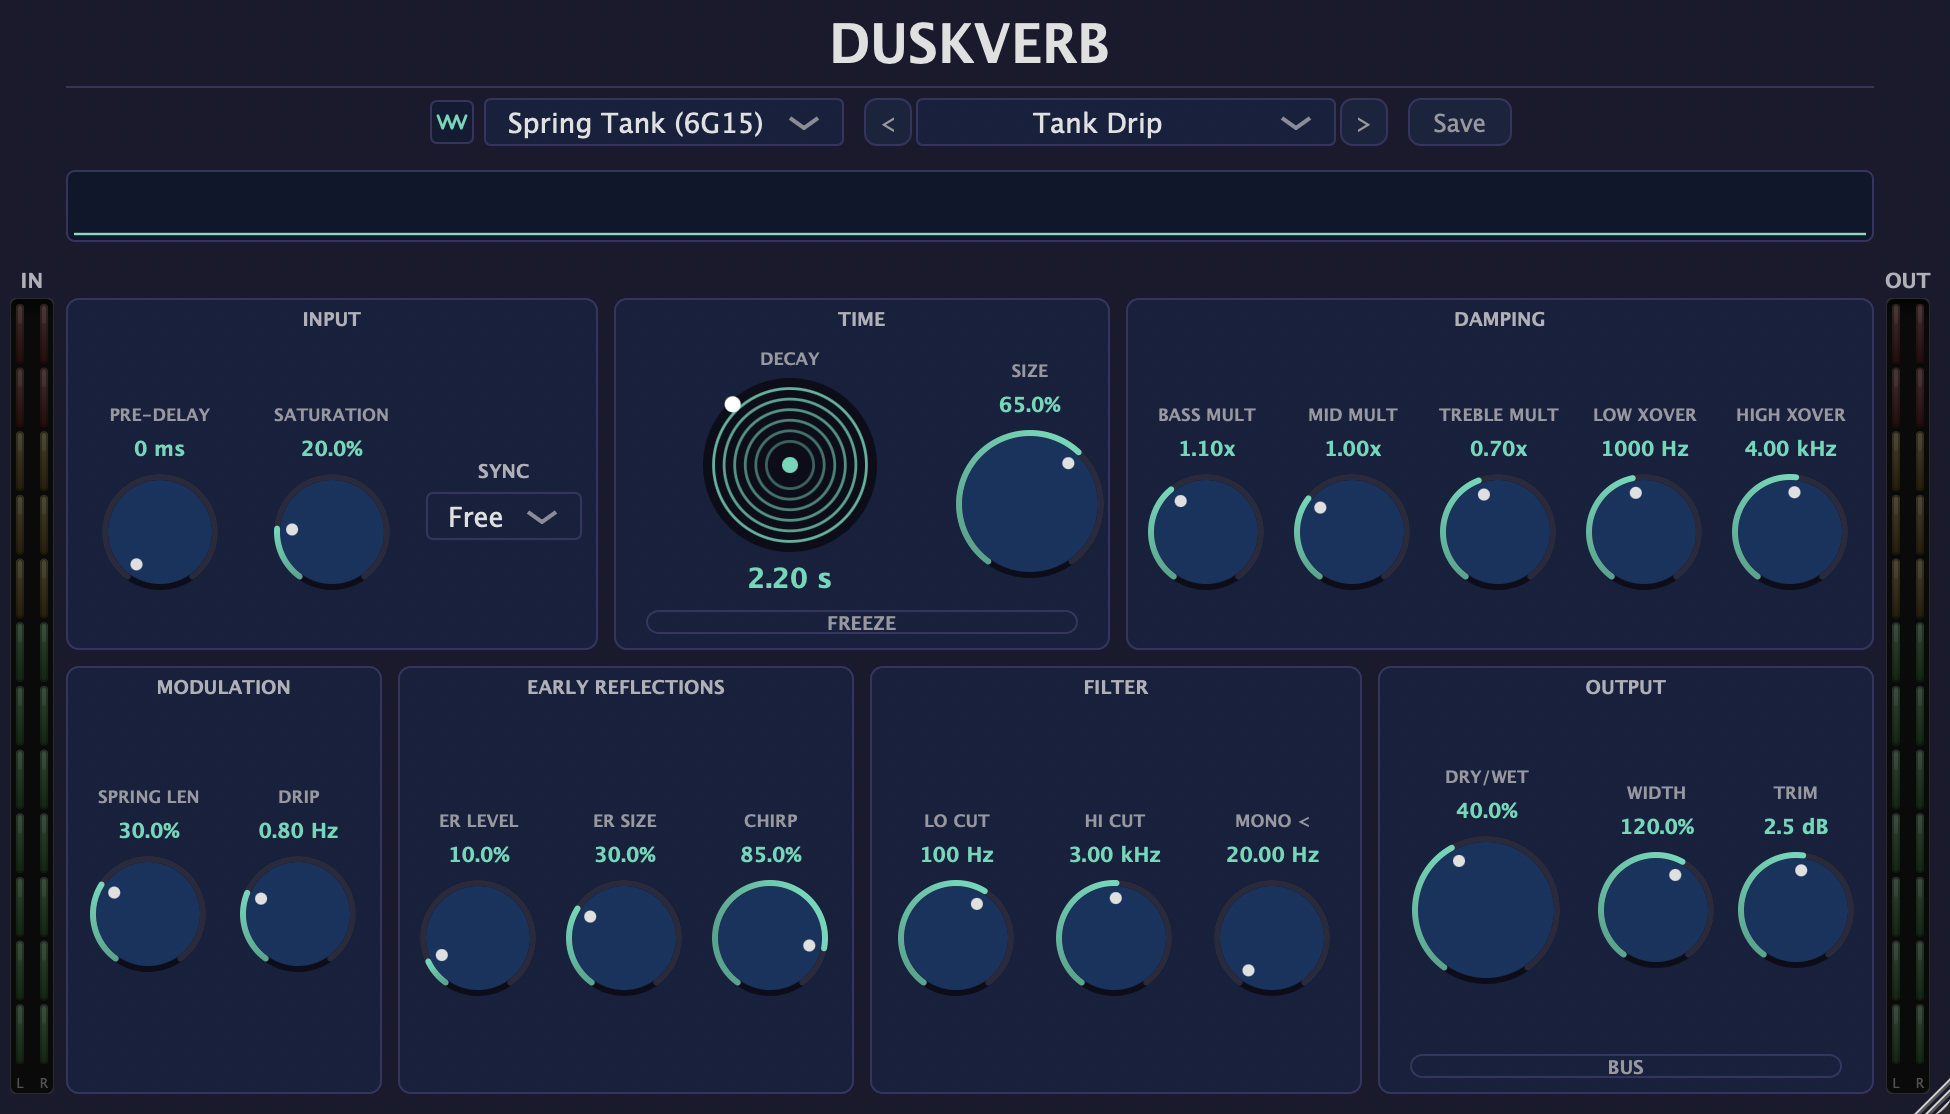
Task: Open the Sync Free dropdown
Action: pyautogui.click(x=504, y=516)
